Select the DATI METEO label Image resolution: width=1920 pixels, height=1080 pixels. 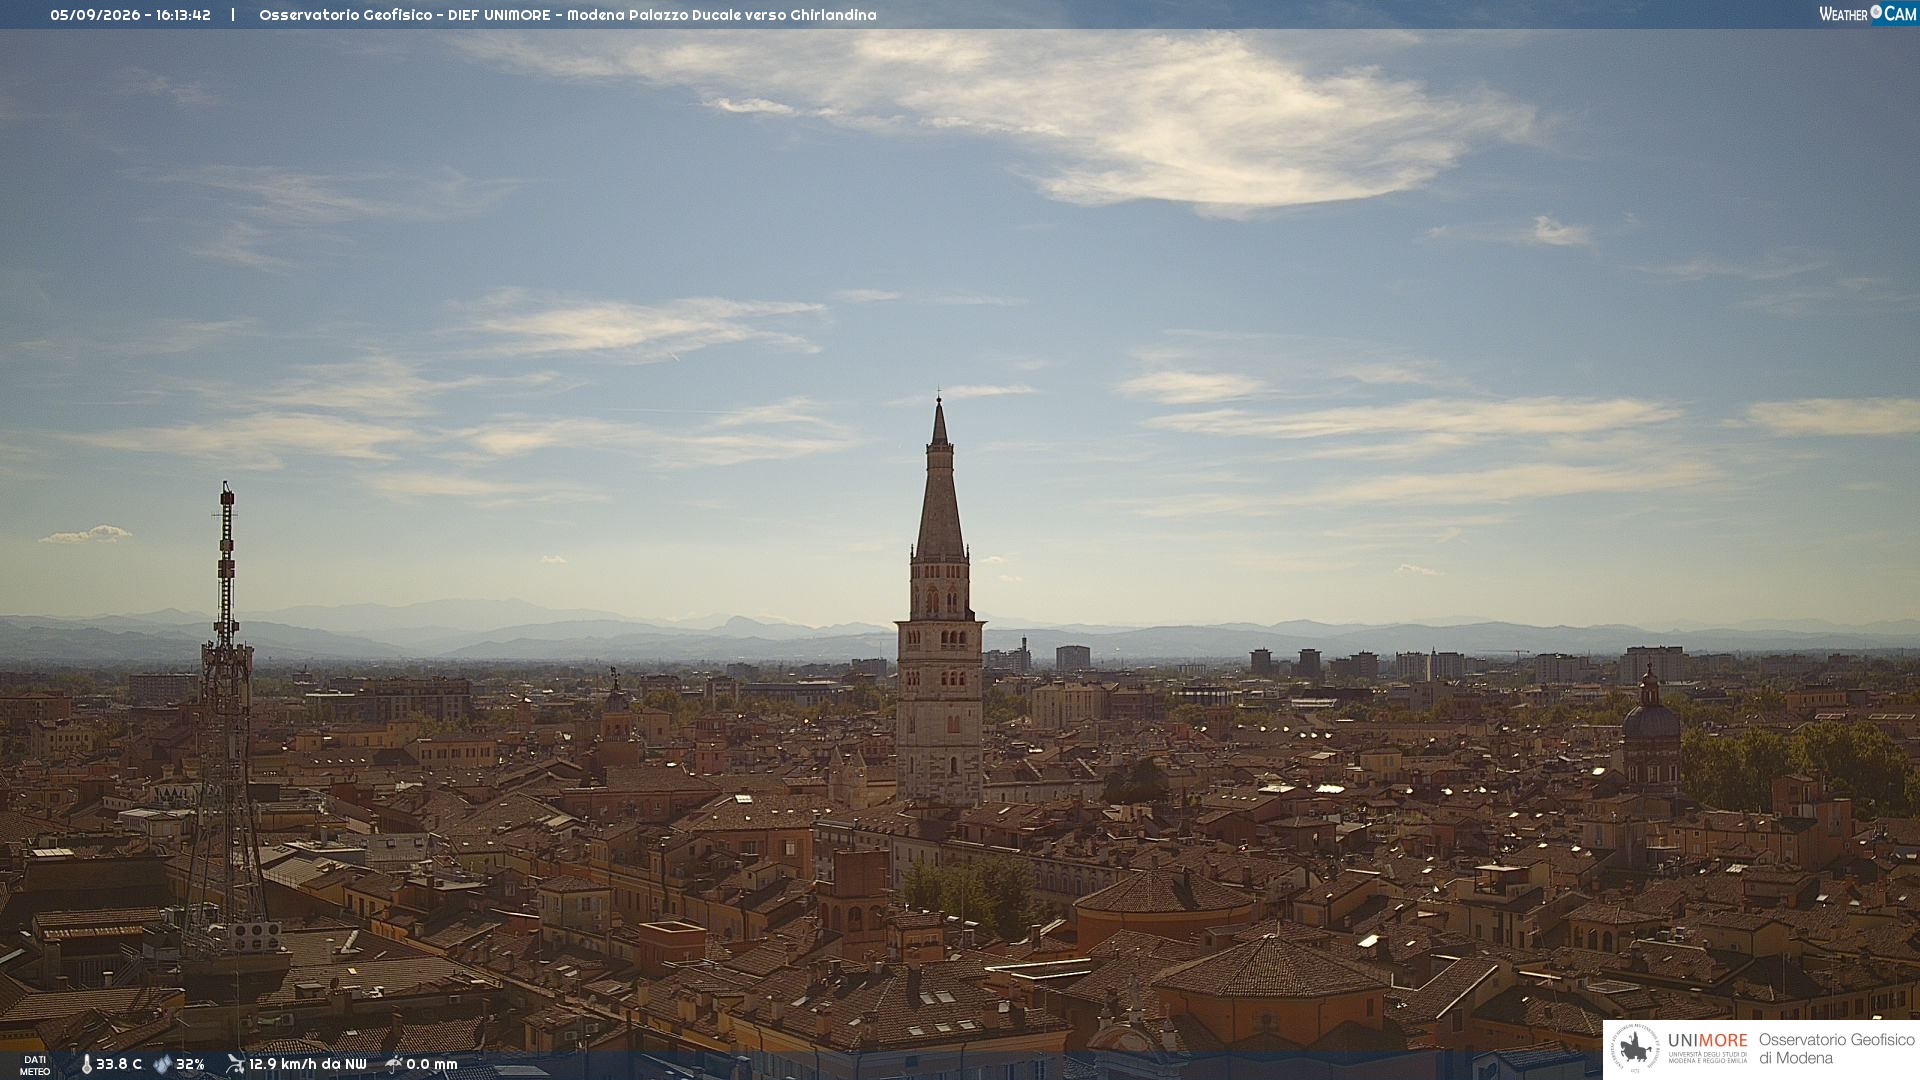coord(35,1065)
